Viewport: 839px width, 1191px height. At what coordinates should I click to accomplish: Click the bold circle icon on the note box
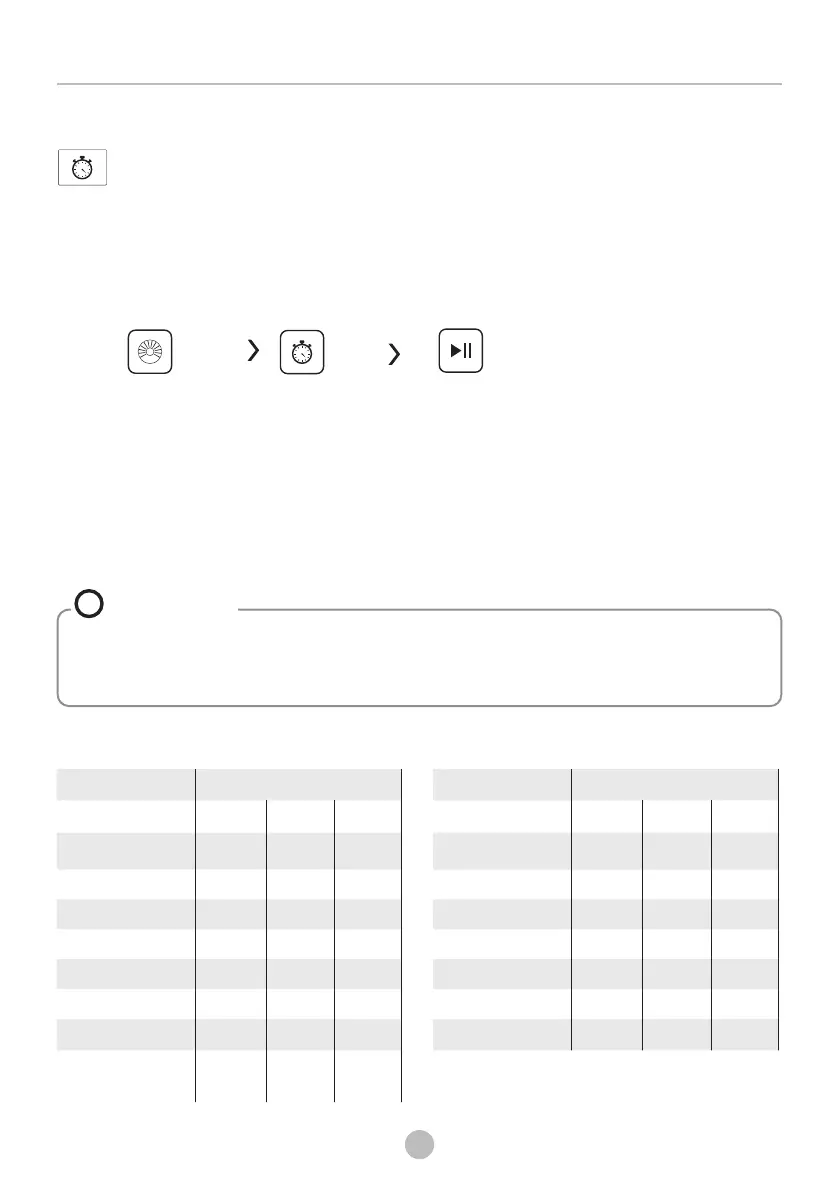[89, 604]
